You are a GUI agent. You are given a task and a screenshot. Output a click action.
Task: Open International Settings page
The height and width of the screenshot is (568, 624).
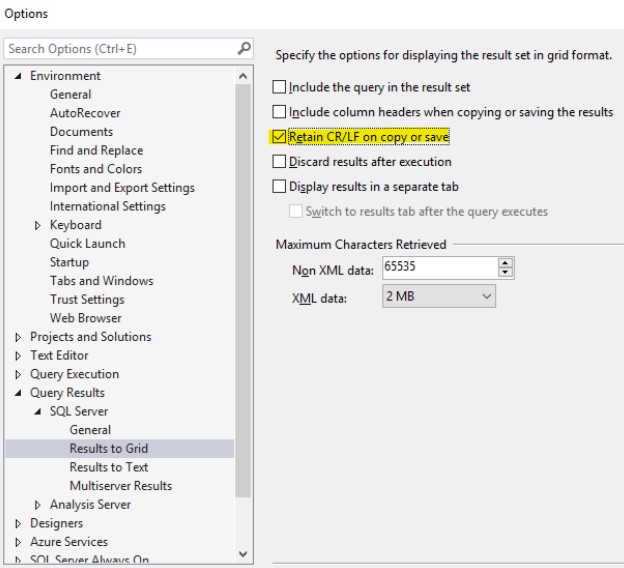(x=107, y=206)
